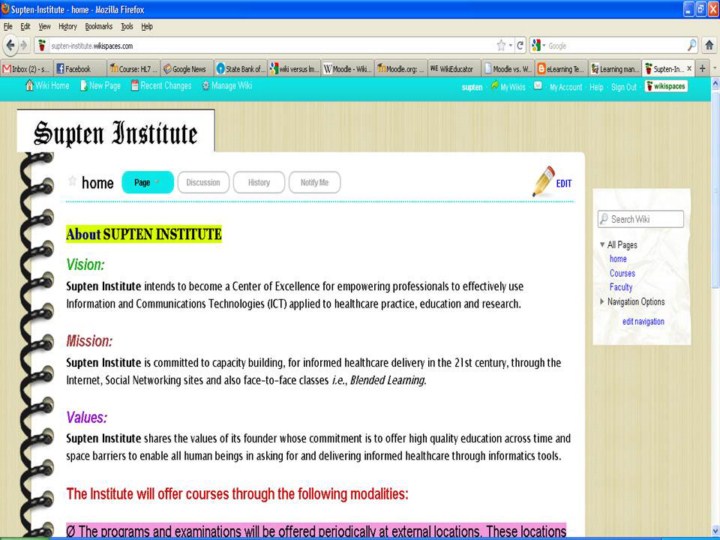Open the History tab of the page
The height and width of the screenshot is (540, 720).
(x=259, y=182)
